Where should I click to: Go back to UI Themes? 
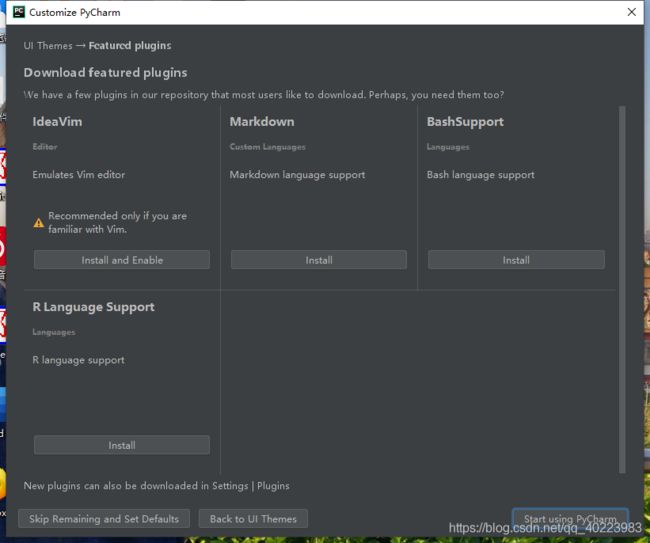(x=253, y=519)
